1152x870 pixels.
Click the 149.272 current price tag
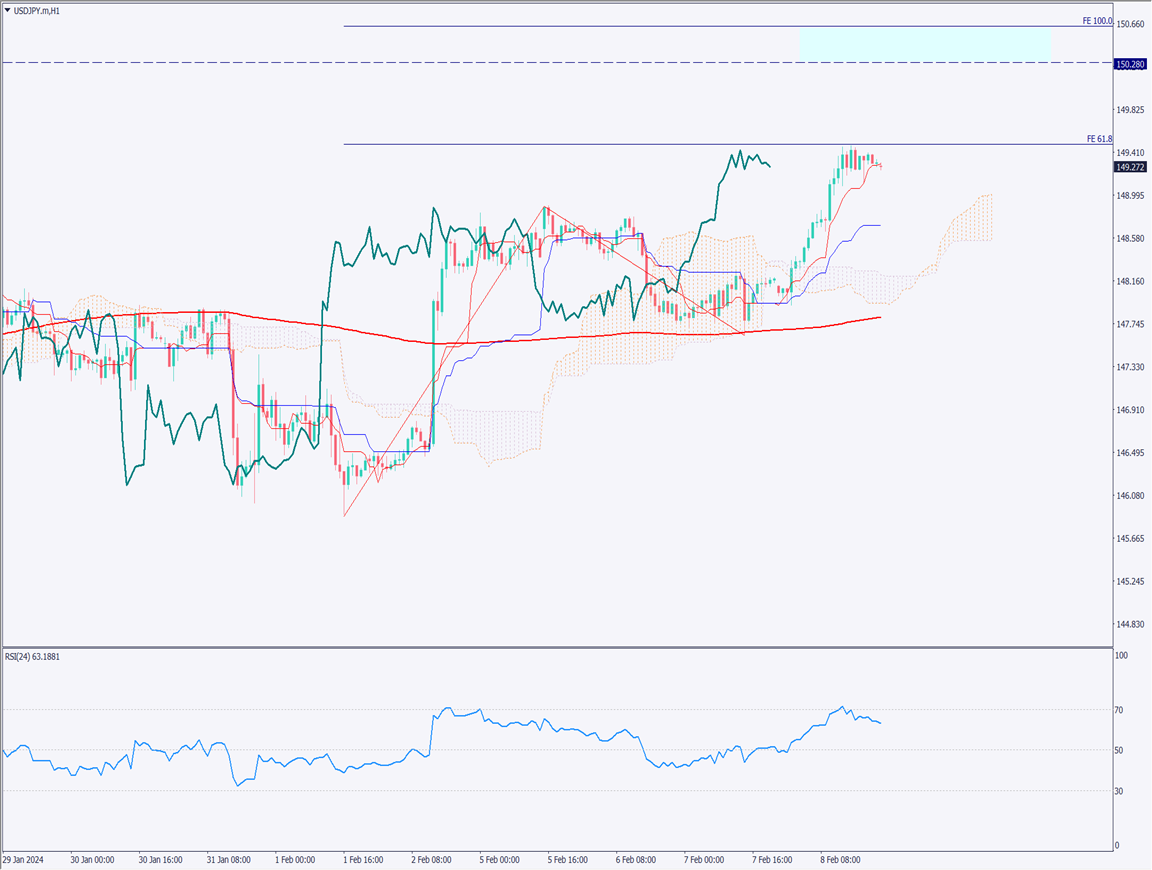tap(1129, 167)
